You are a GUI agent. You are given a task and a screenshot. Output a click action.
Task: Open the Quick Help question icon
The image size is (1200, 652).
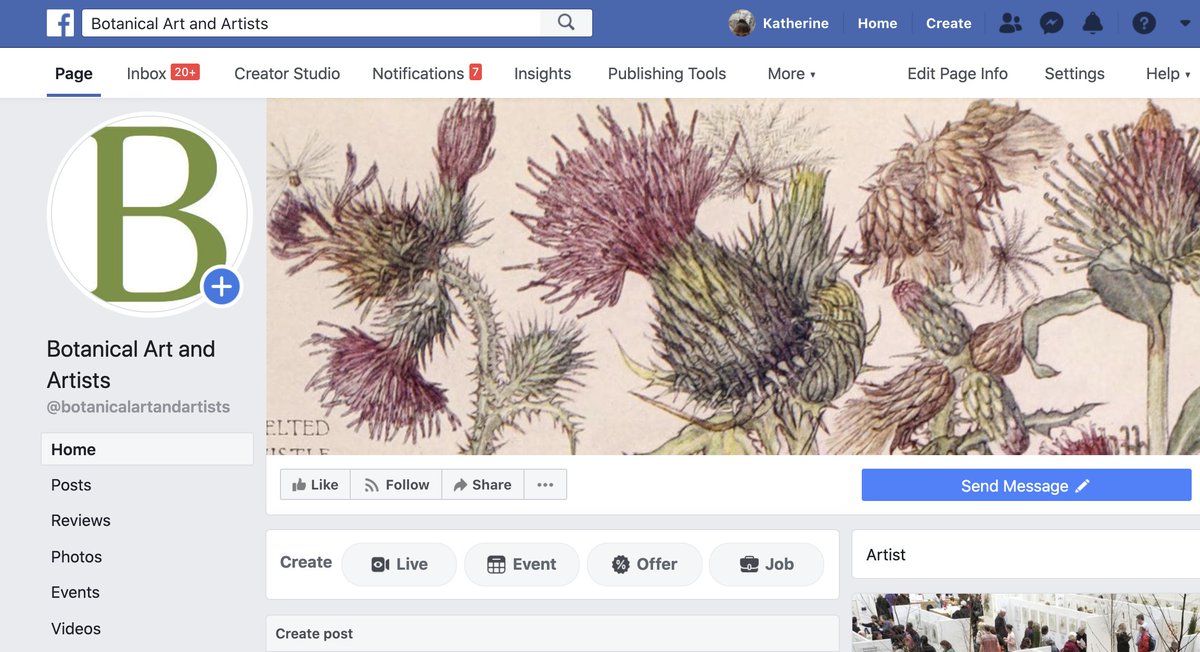point(1144,23)
